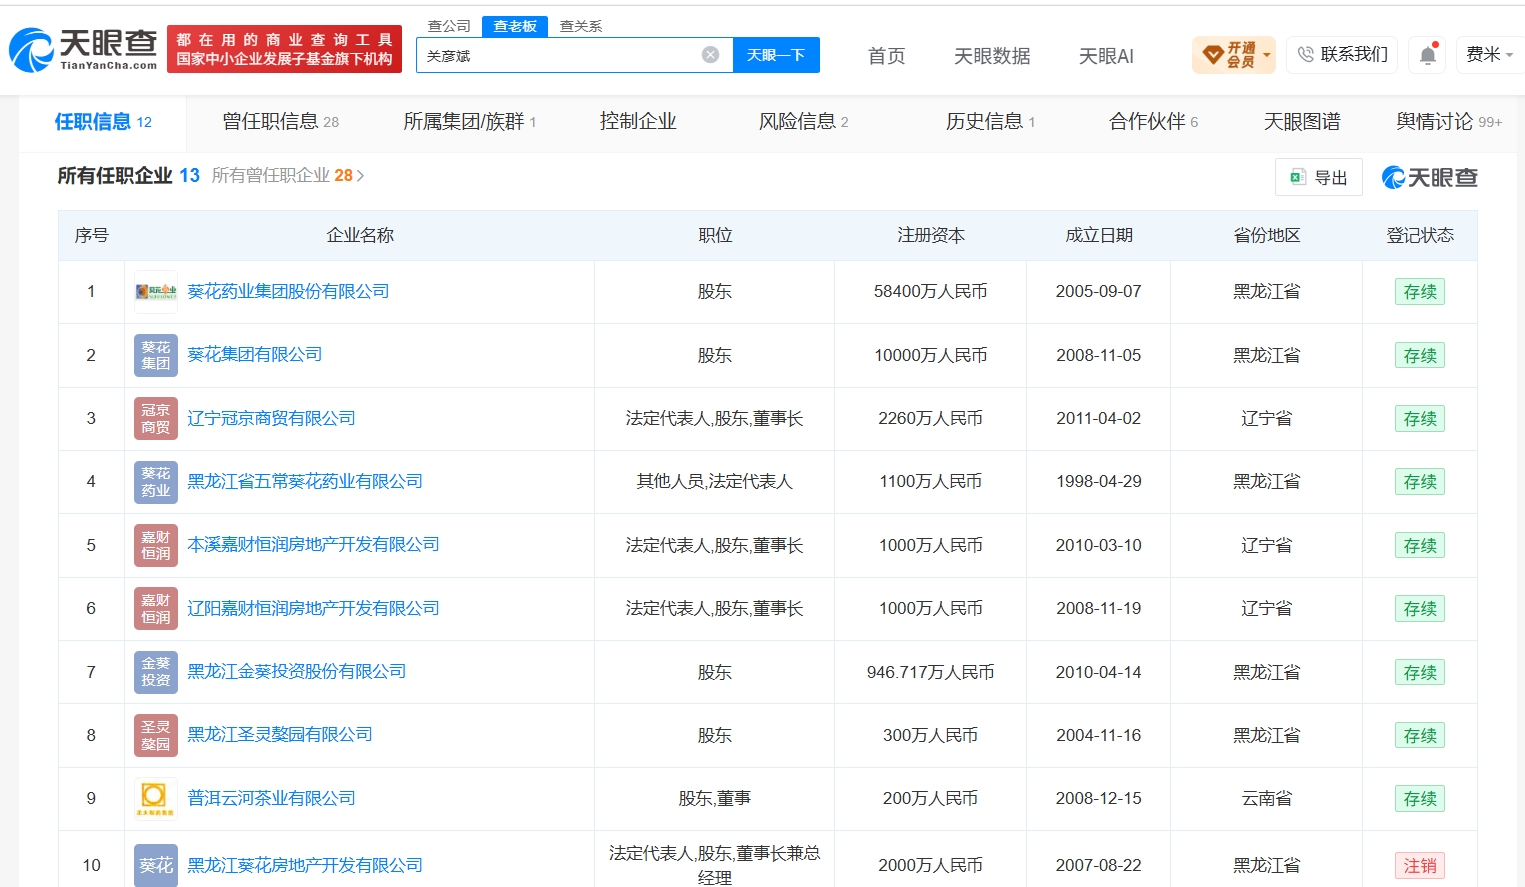
Task: Click the 嘉财恒润 logo badge in row 5
Action: click(x=156, y=545)
